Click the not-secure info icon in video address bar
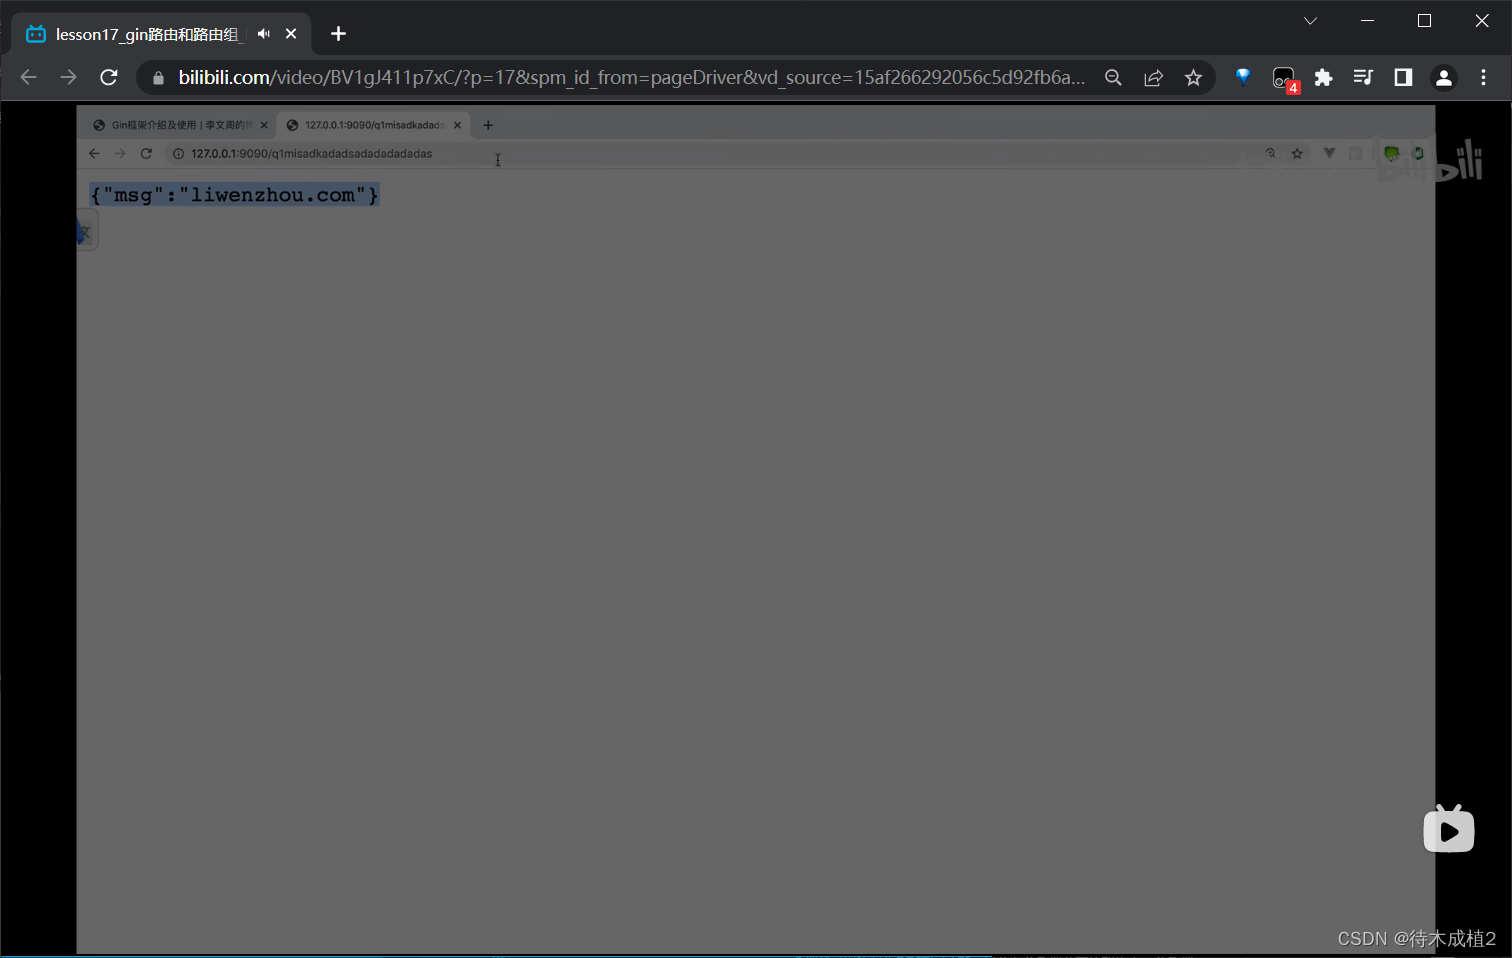The height and width of the screenshot is (958, 1512). (179, 154)
